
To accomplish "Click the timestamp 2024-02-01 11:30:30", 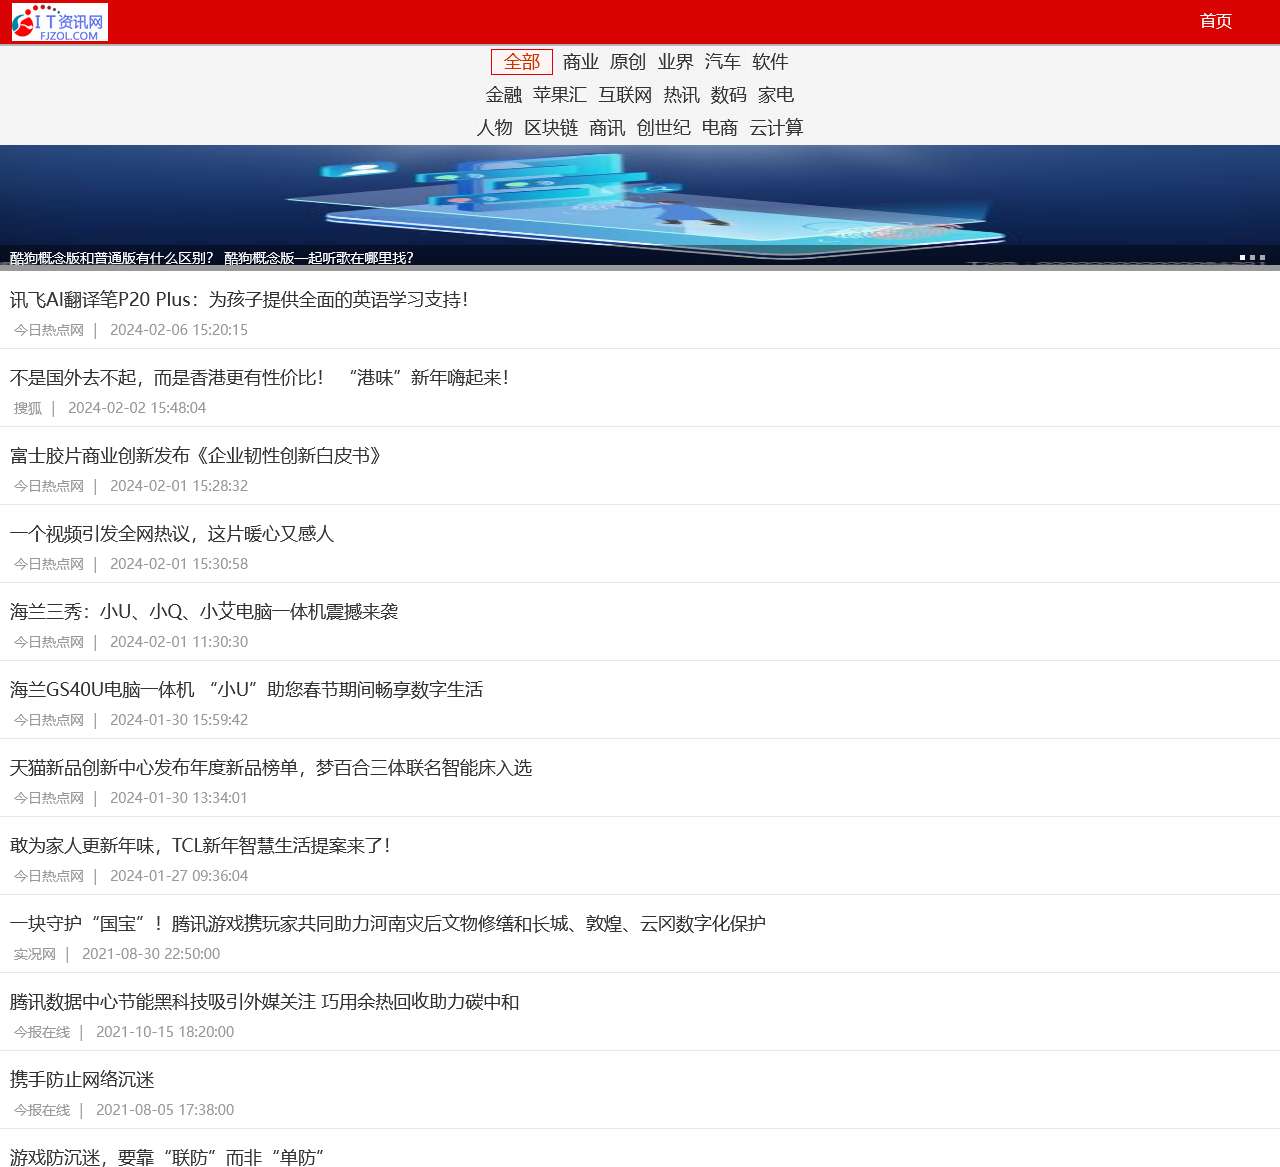I will pyautogui.click(x=179, y=642).
